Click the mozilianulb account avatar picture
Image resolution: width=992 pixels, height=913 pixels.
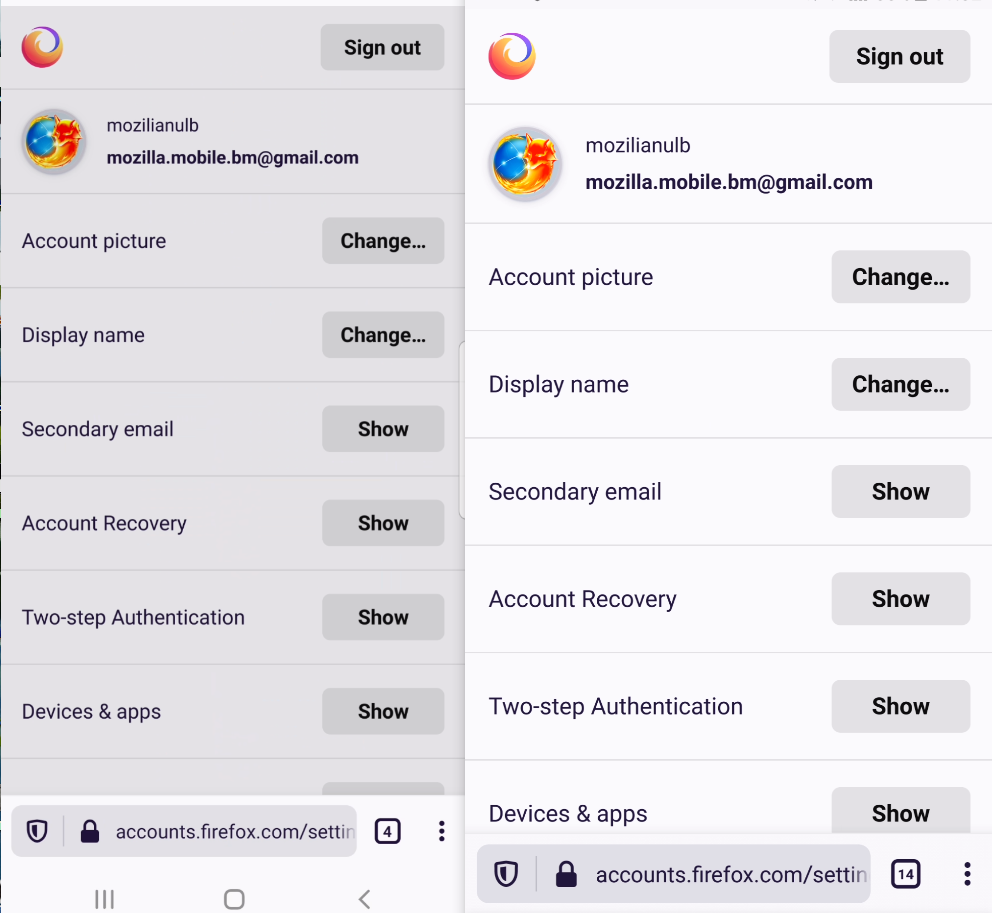click(x=525, y=164)
